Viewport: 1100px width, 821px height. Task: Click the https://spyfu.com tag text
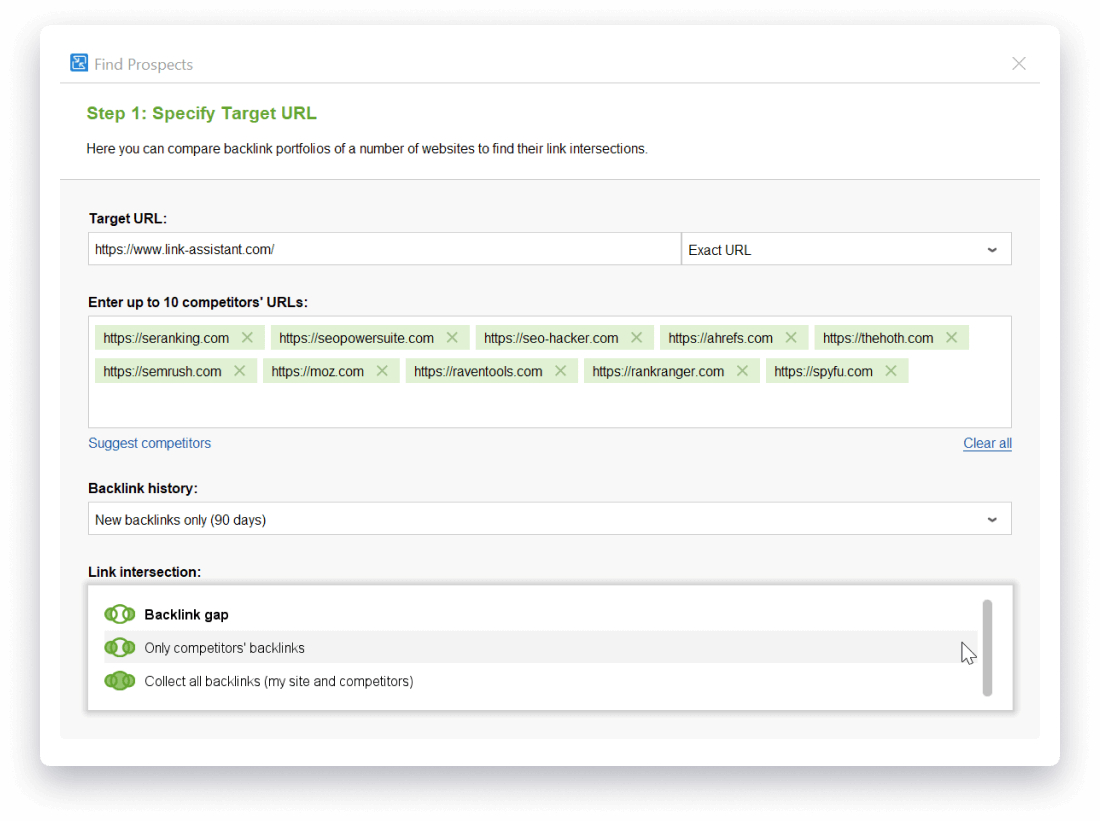point(823,371)
